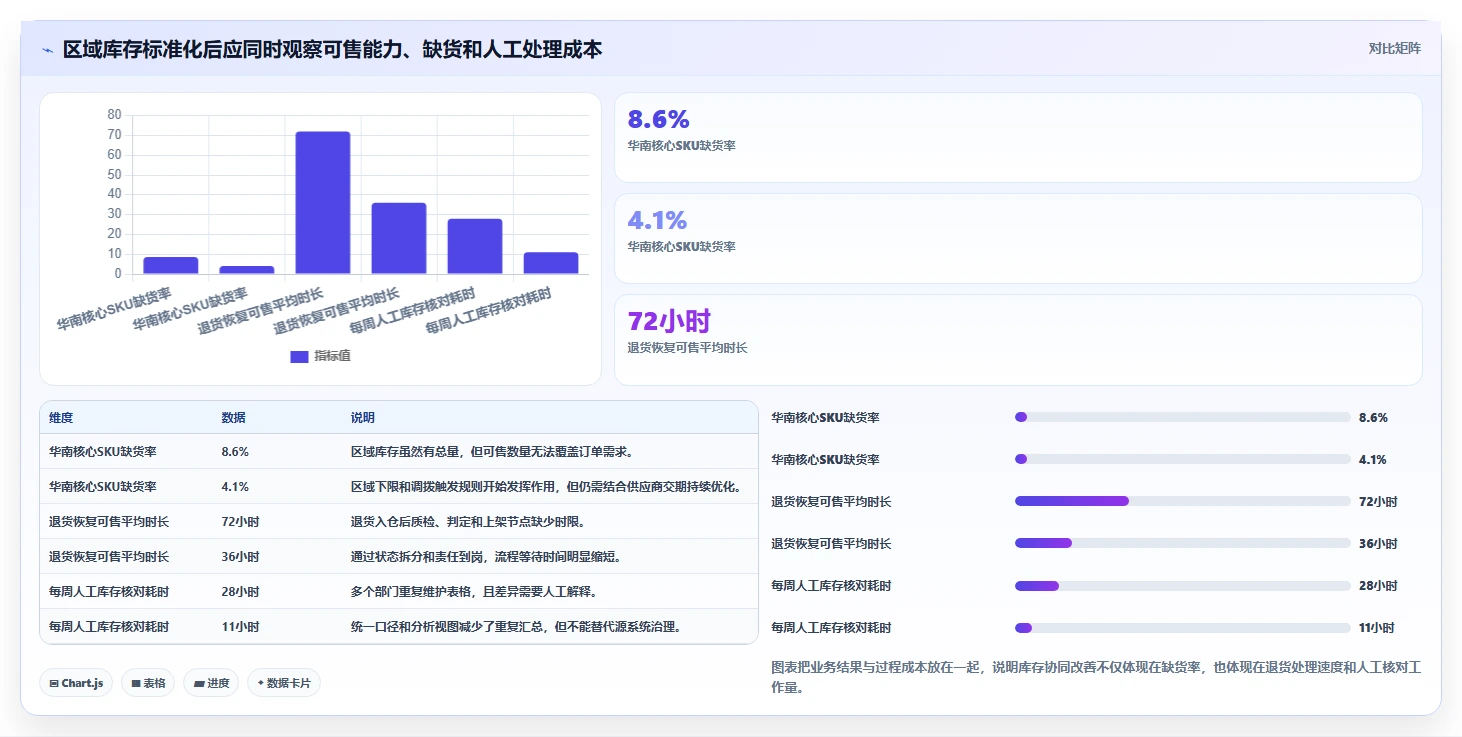Select the title 区域库存标准化后应同时观察可售能力

pyautogui.click(x=233, y=49)
